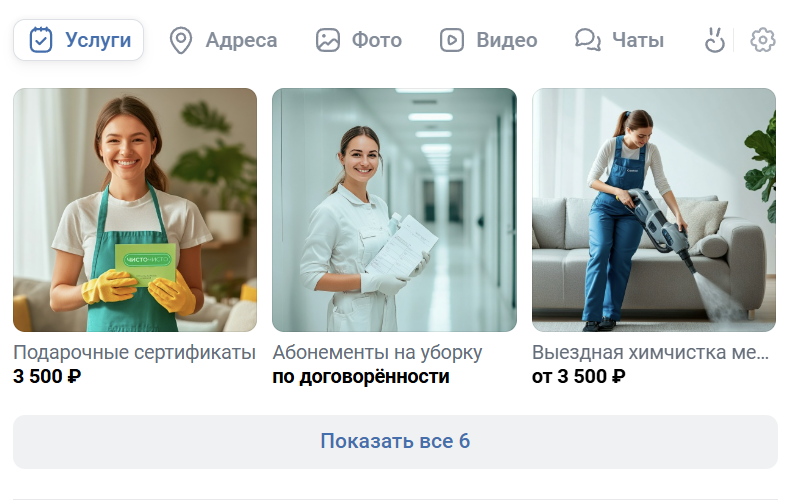Click the Видео play icon

[x=452, y=40]
